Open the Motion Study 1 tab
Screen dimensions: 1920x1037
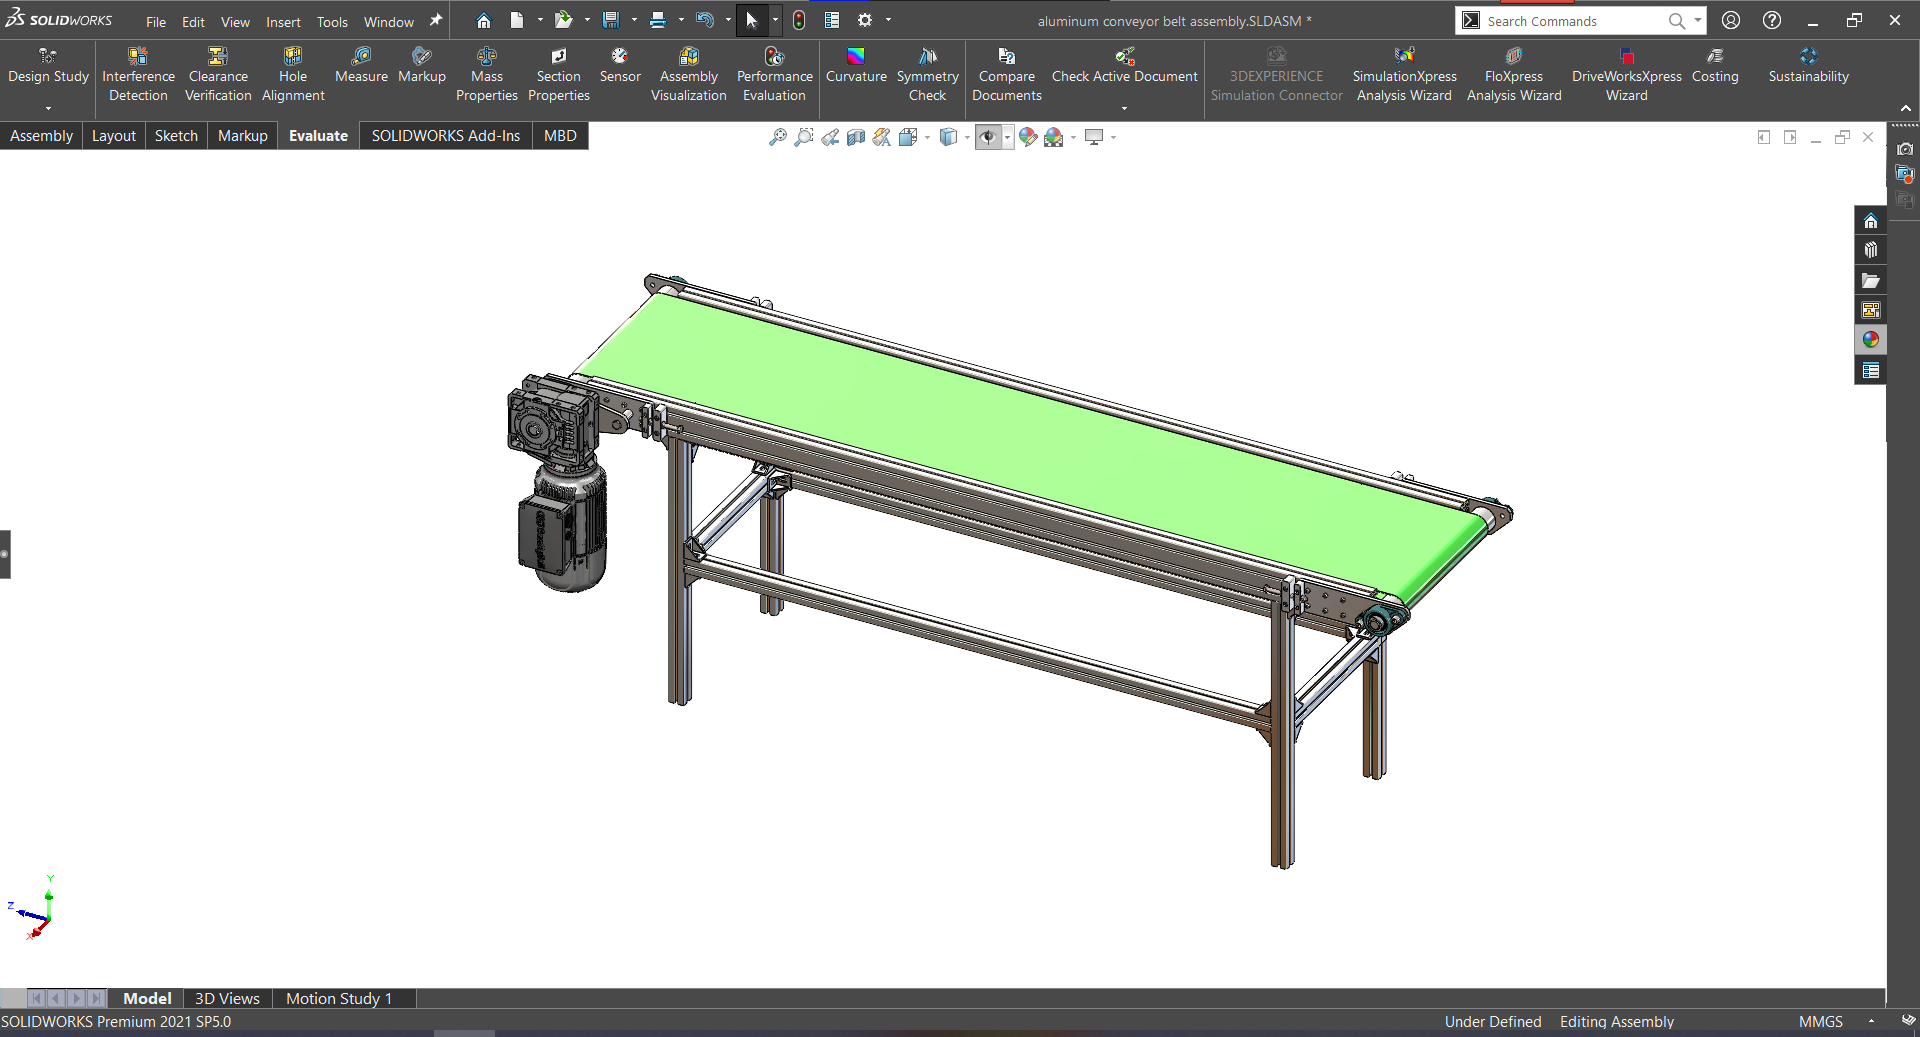click(x=338, y=998)
